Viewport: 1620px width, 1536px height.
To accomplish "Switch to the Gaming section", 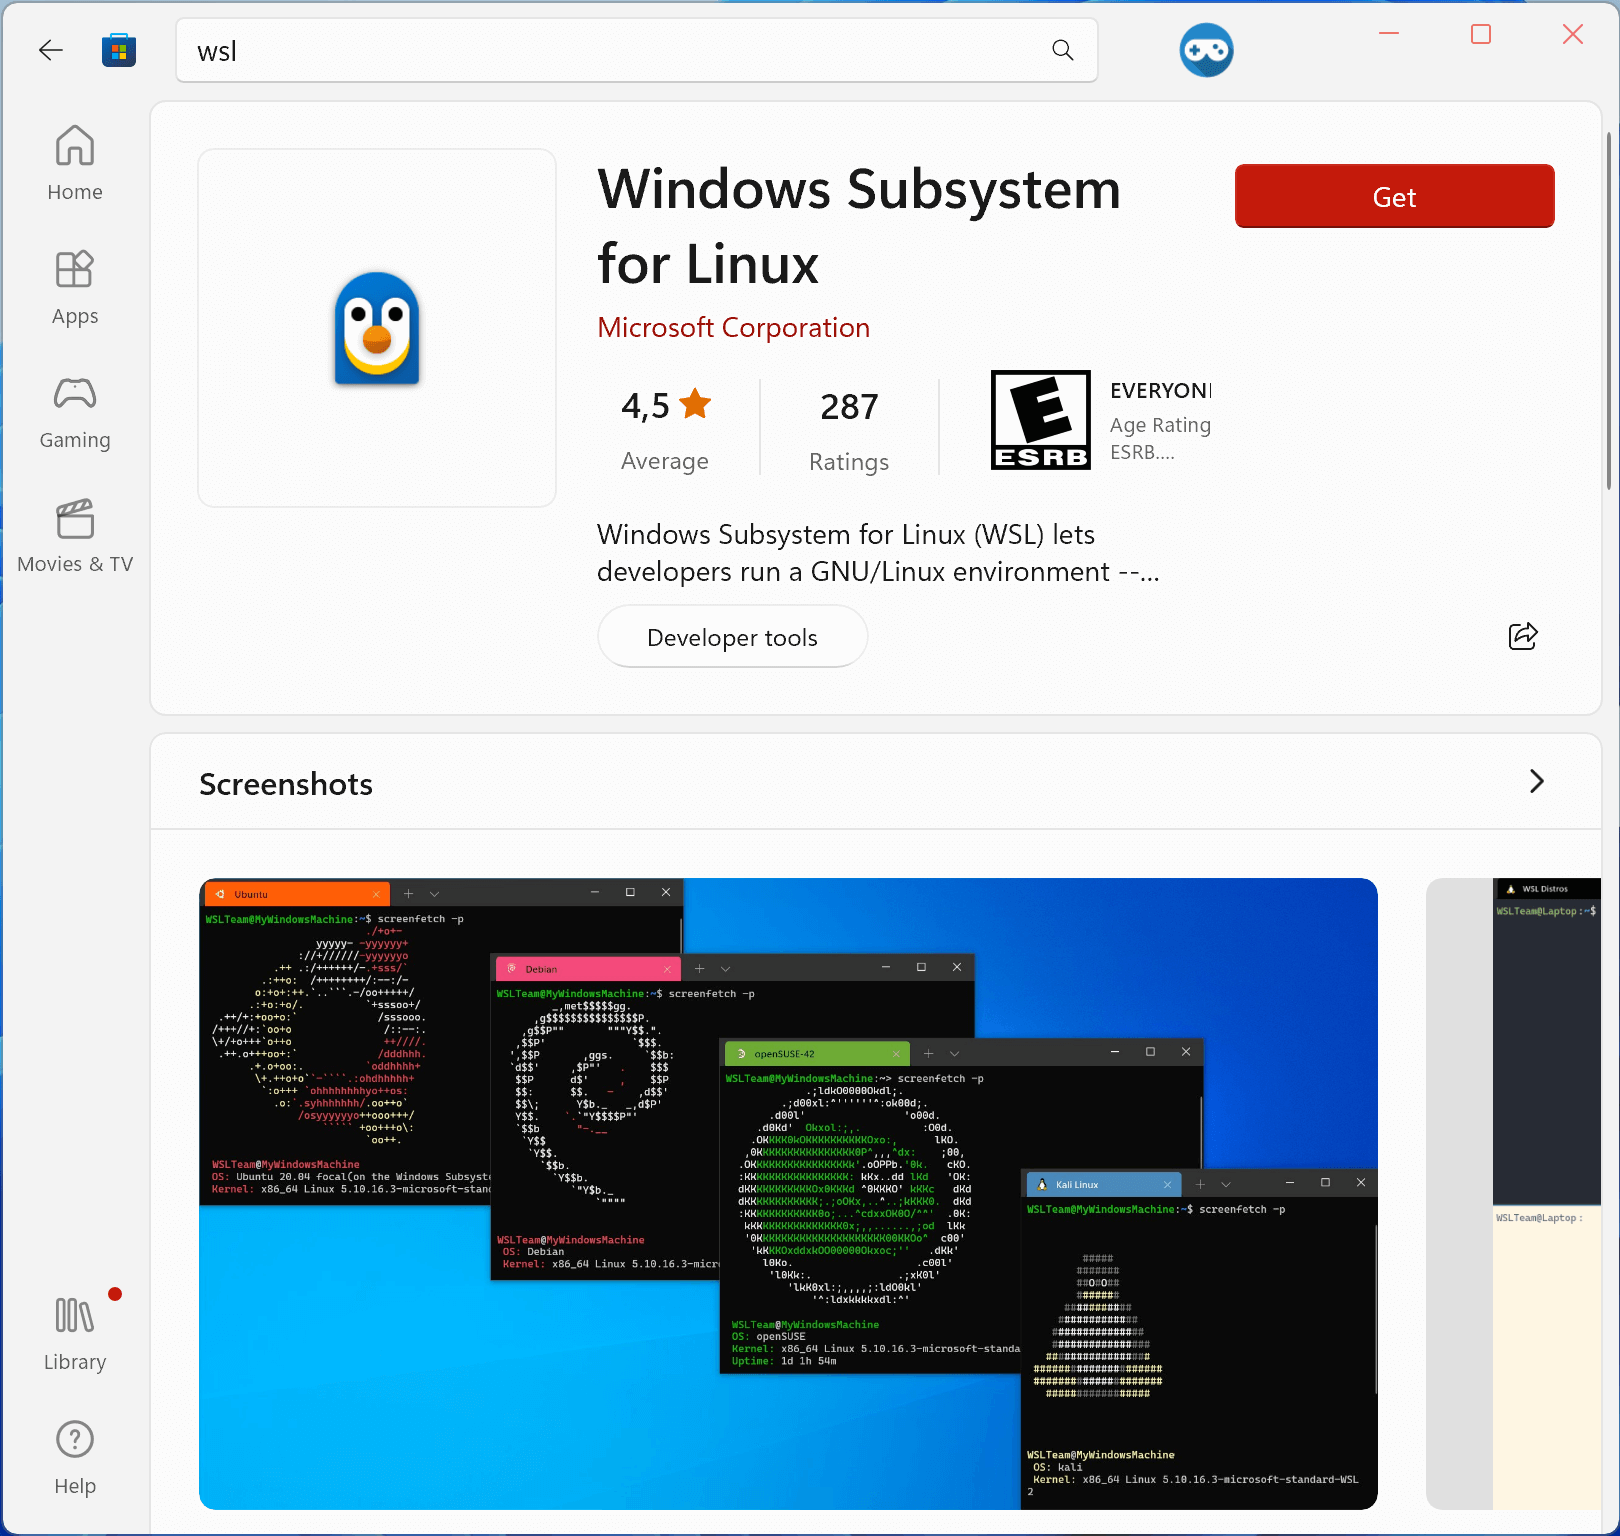I will pos(74,411).
